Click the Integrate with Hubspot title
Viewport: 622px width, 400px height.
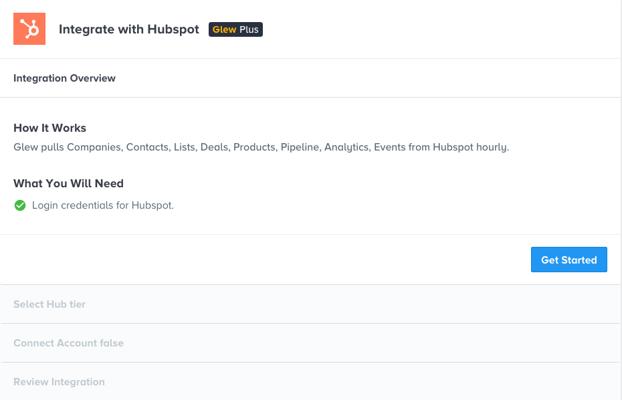pos(129,29)
